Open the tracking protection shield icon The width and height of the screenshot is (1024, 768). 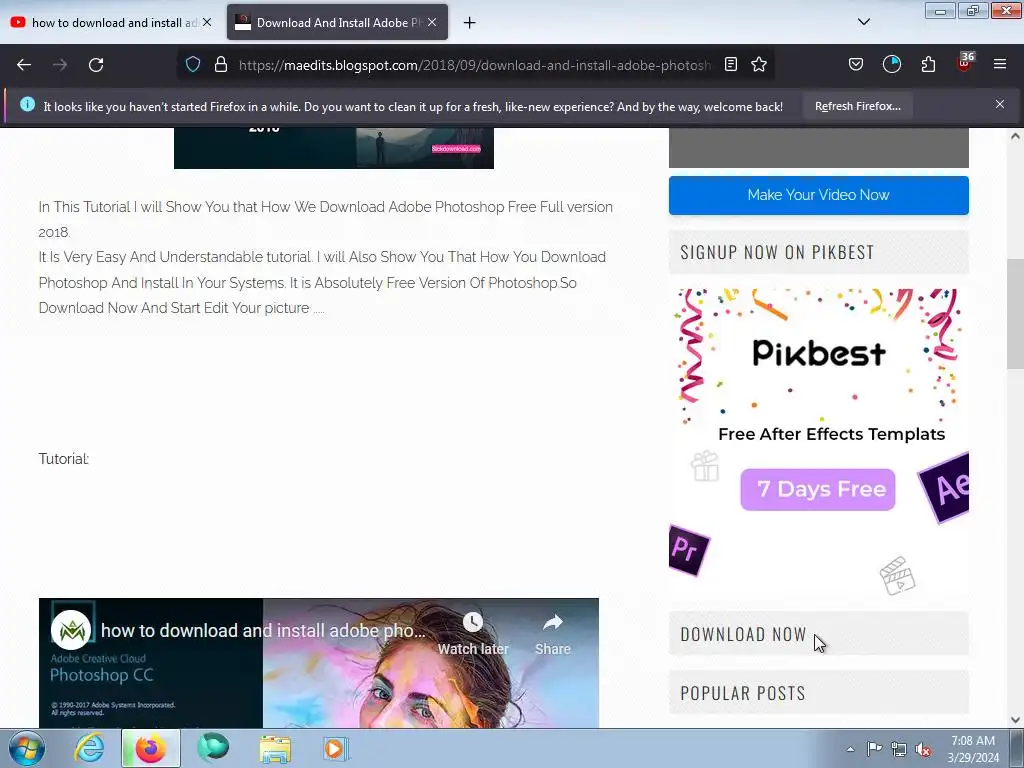[x=193, y=65]
